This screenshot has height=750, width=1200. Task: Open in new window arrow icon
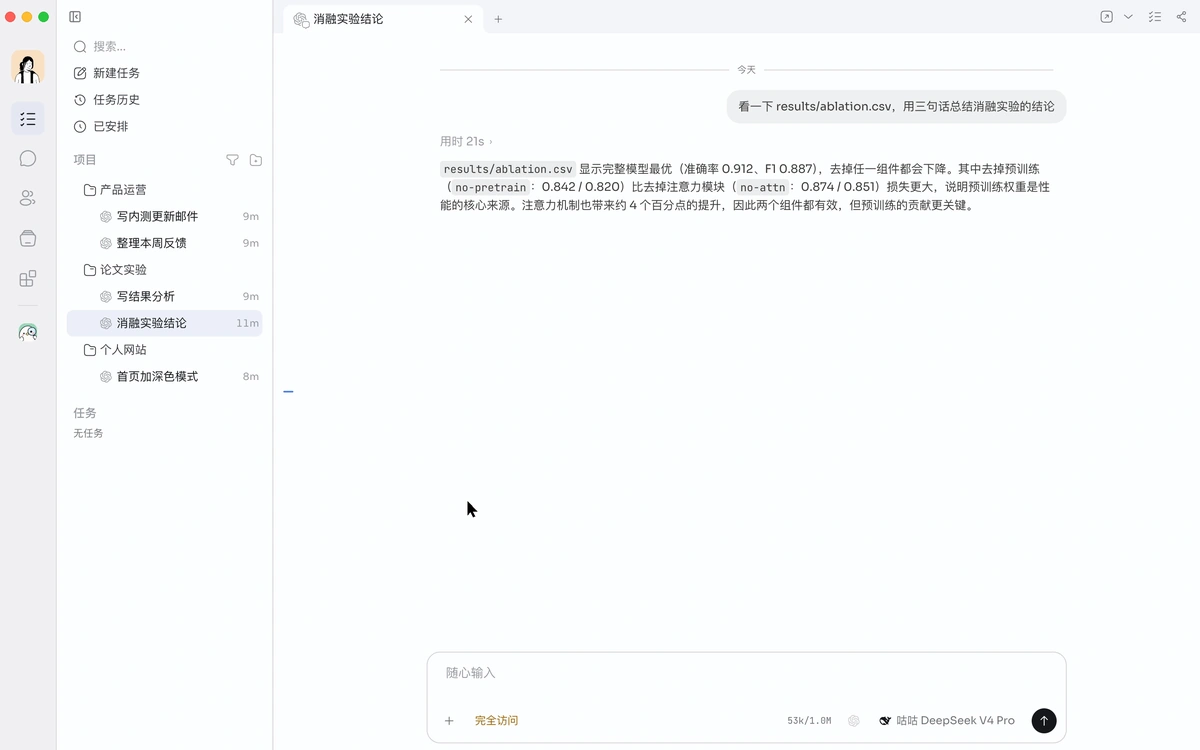point(1106,17)
